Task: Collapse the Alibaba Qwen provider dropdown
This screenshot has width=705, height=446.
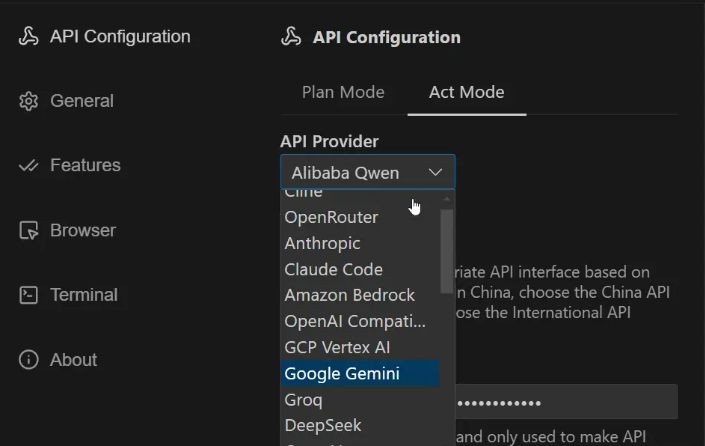Action: pos(368,172)
